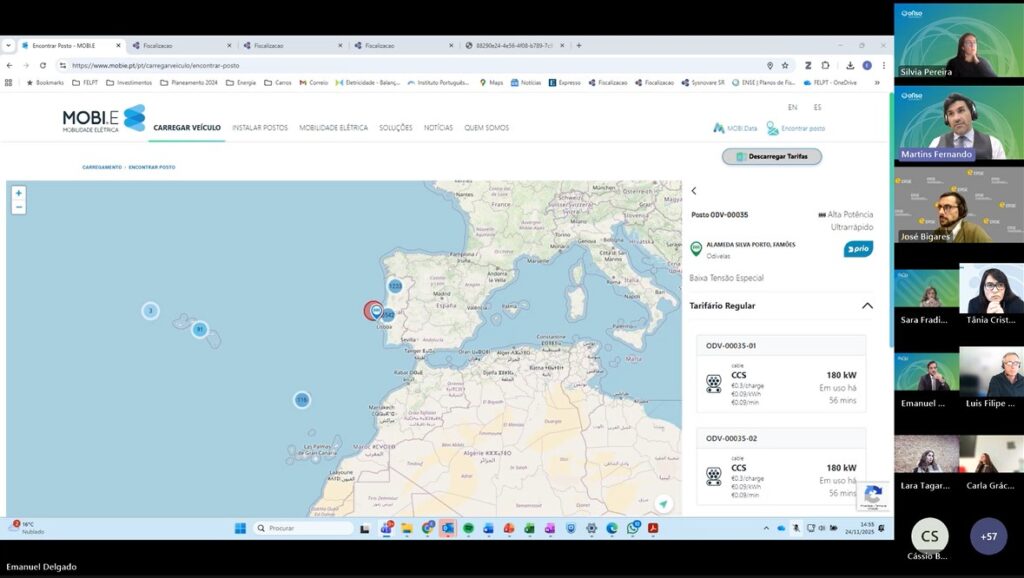Zoom out on the map
The image size is (1024, 578).
pyautogui.click(x=18, y=207)
